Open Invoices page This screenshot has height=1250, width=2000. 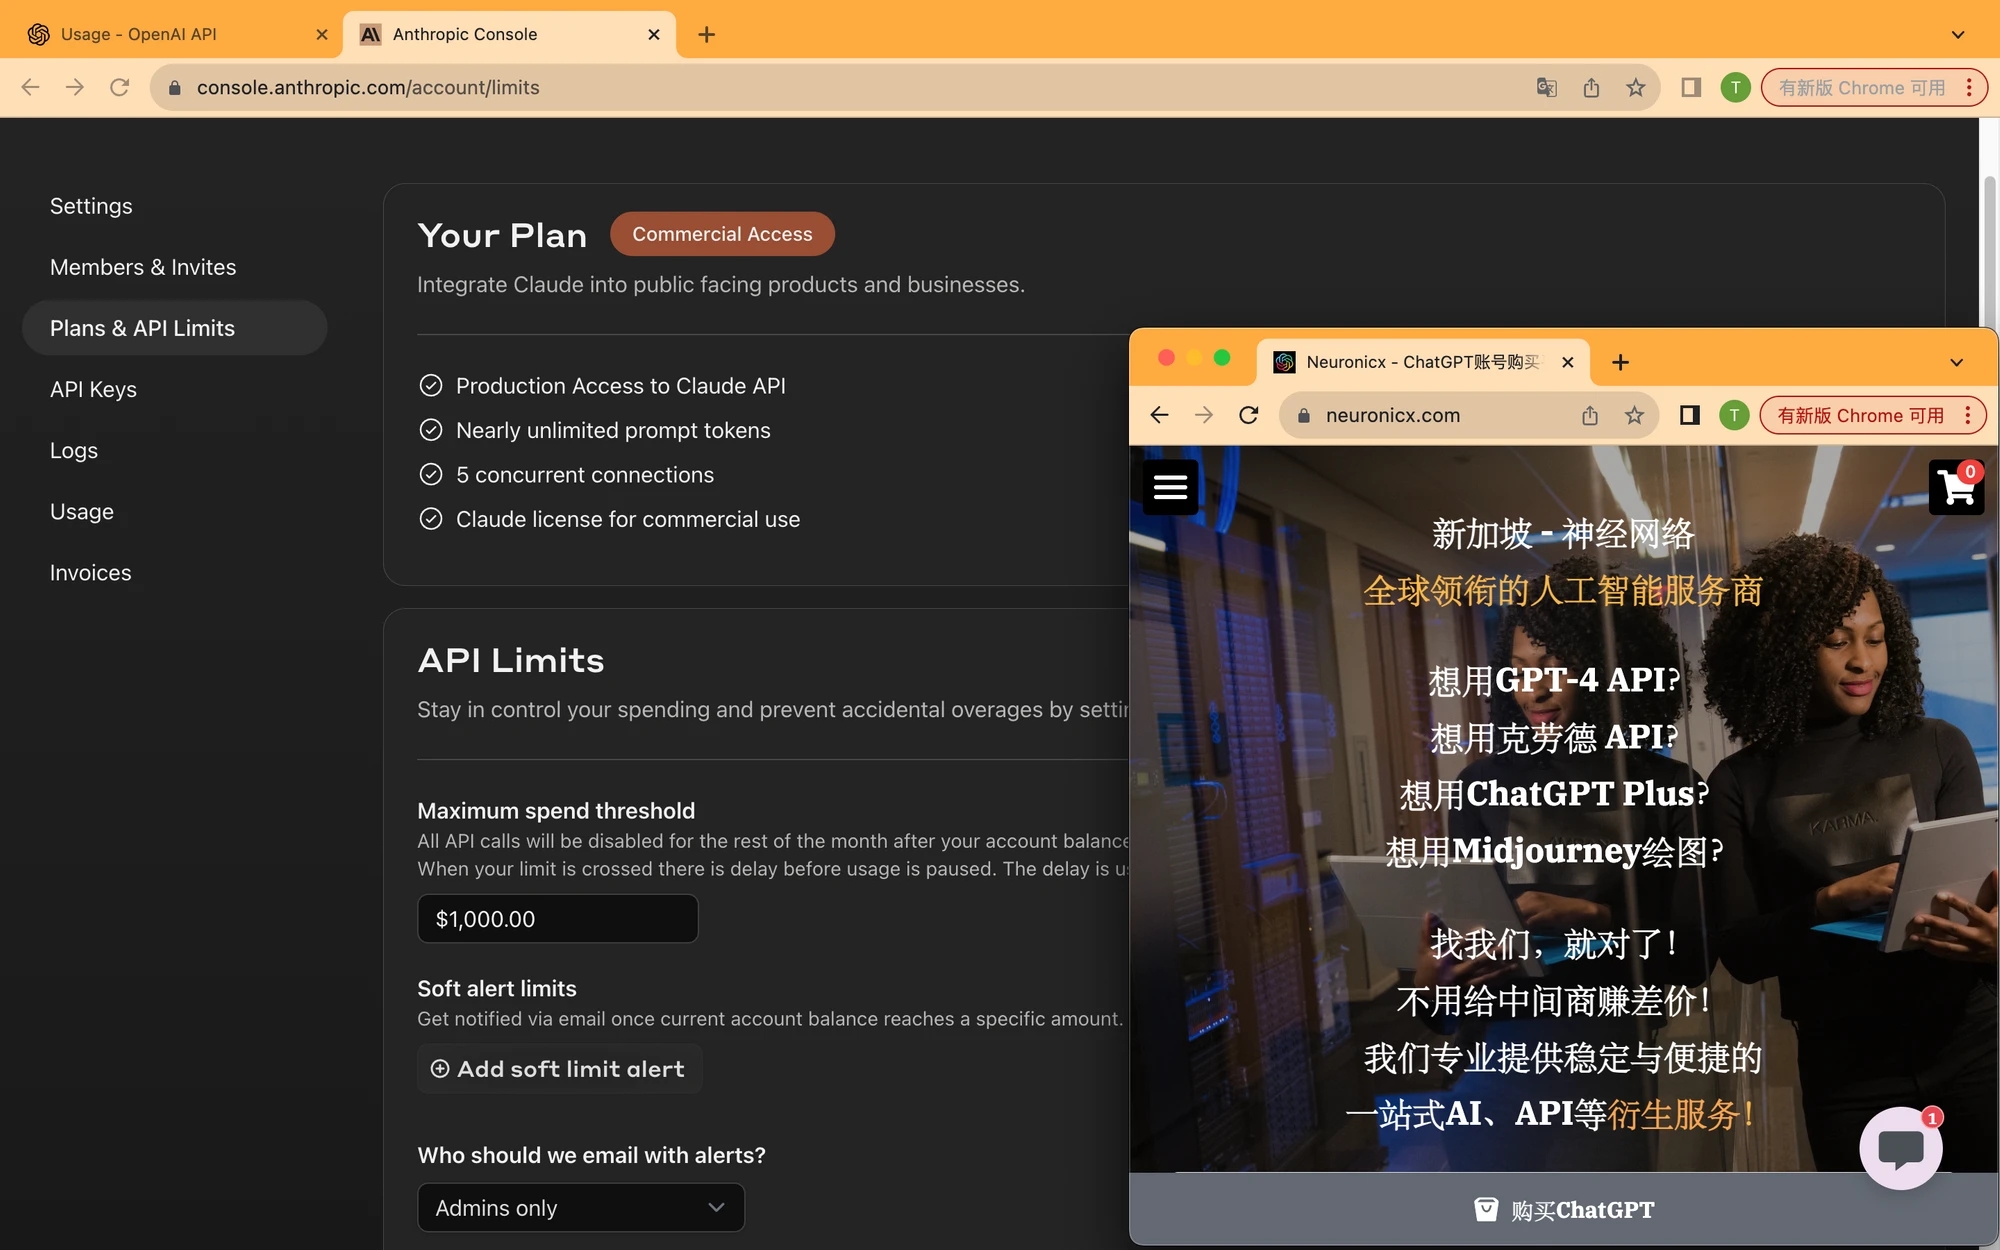tap(91, 572)
